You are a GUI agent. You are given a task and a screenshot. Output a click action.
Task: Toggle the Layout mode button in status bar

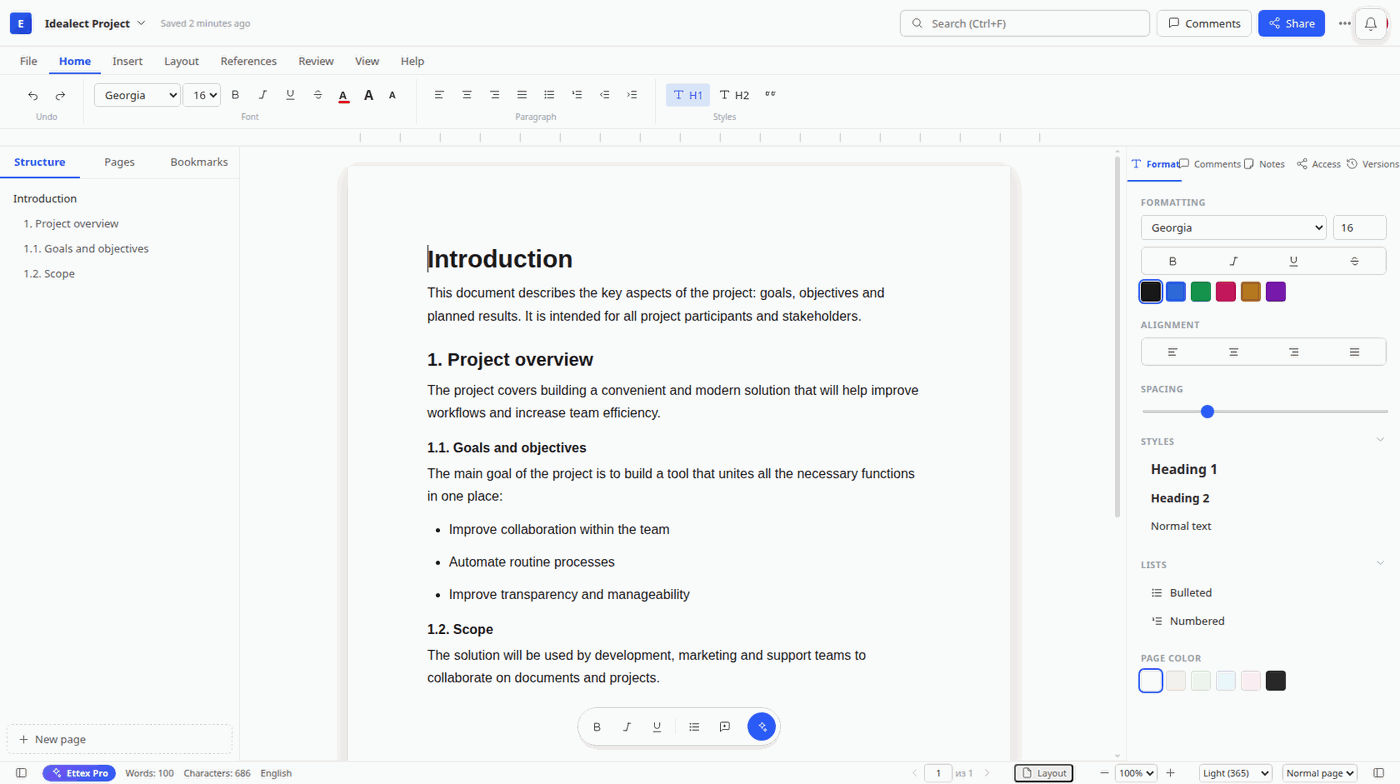click(1044, 773)
